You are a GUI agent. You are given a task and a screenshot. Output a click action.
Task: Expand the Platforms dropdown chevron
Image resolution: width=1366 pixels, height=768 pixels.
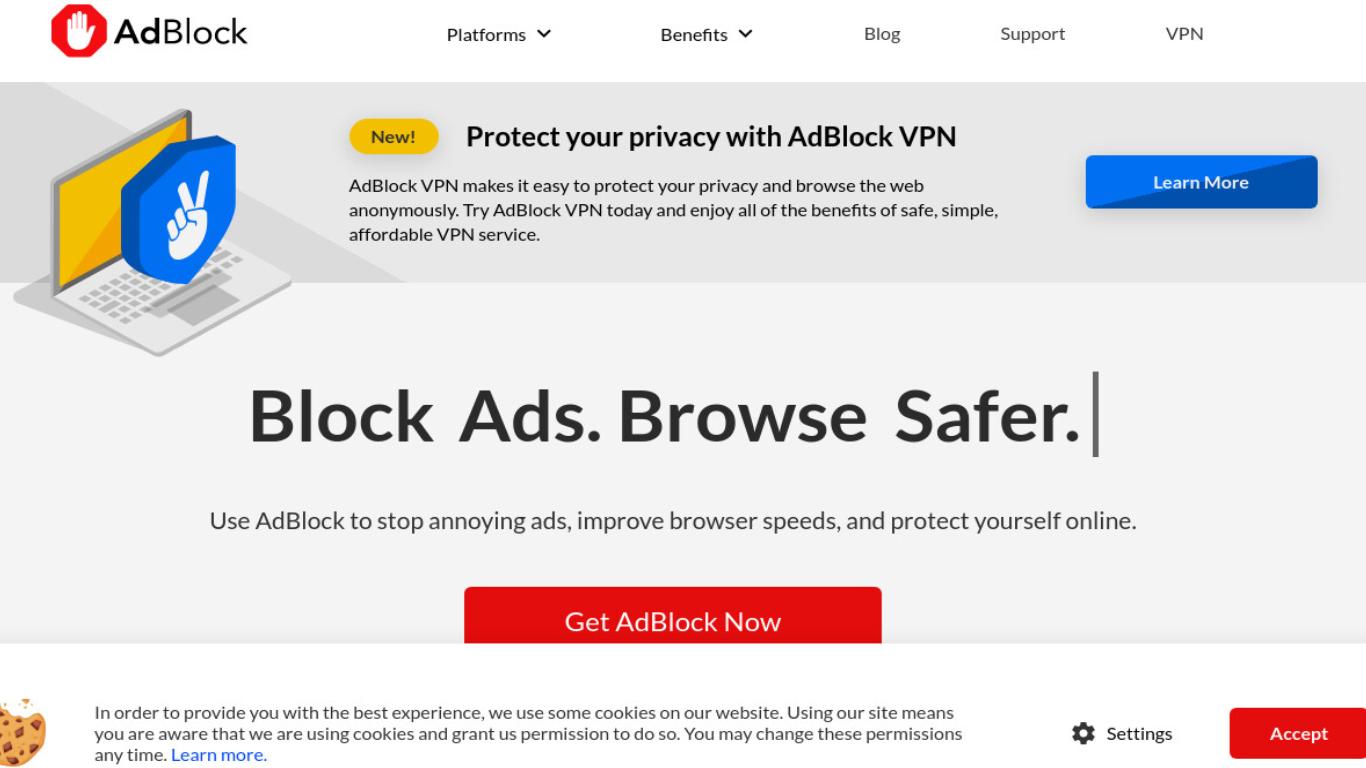point(544,33)
